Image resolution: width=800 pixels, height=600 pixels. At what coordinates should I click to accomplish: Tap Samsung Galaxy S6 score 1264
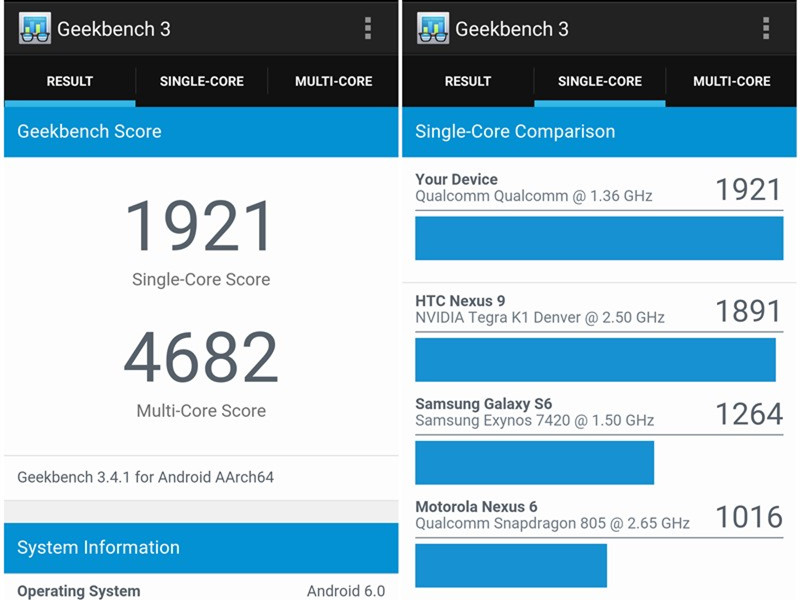pyautogui.click(x=749, y=414)
